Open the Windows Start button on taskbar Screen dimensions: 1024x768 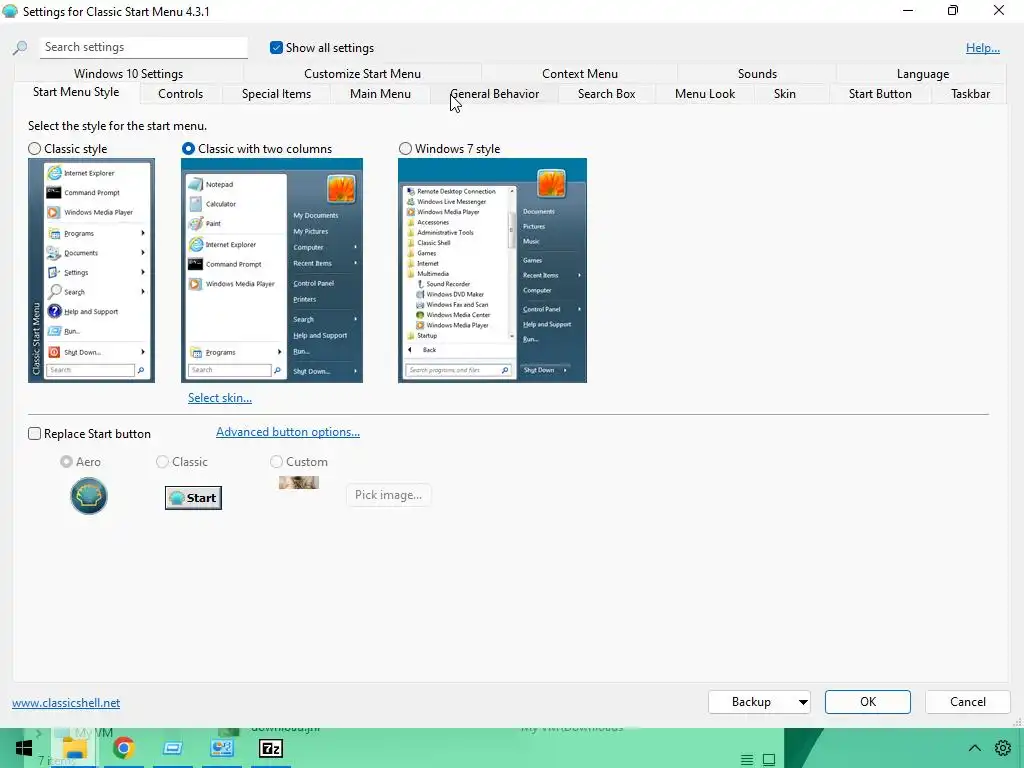click(24, 748)
